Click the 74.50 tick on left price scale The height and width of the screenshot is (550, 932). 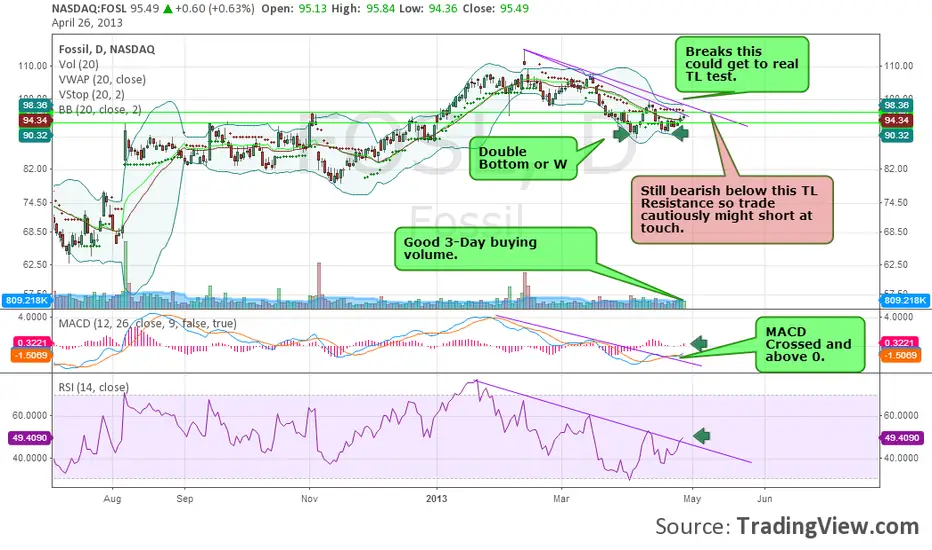coord(35,203)
